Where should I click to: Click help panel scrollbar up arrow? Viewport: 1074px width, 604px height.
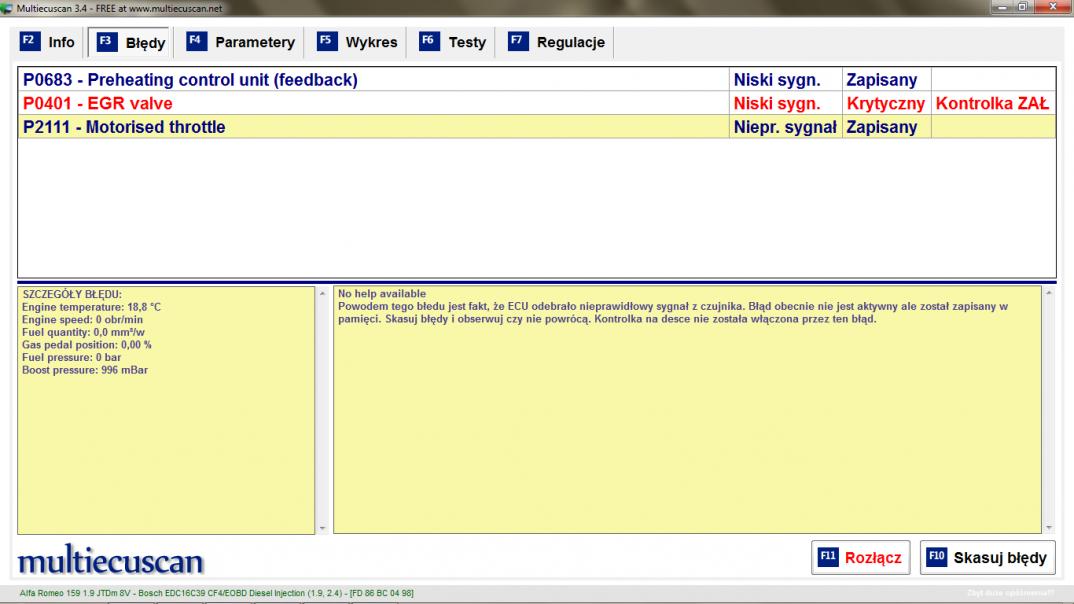[x=1049, y=293]
